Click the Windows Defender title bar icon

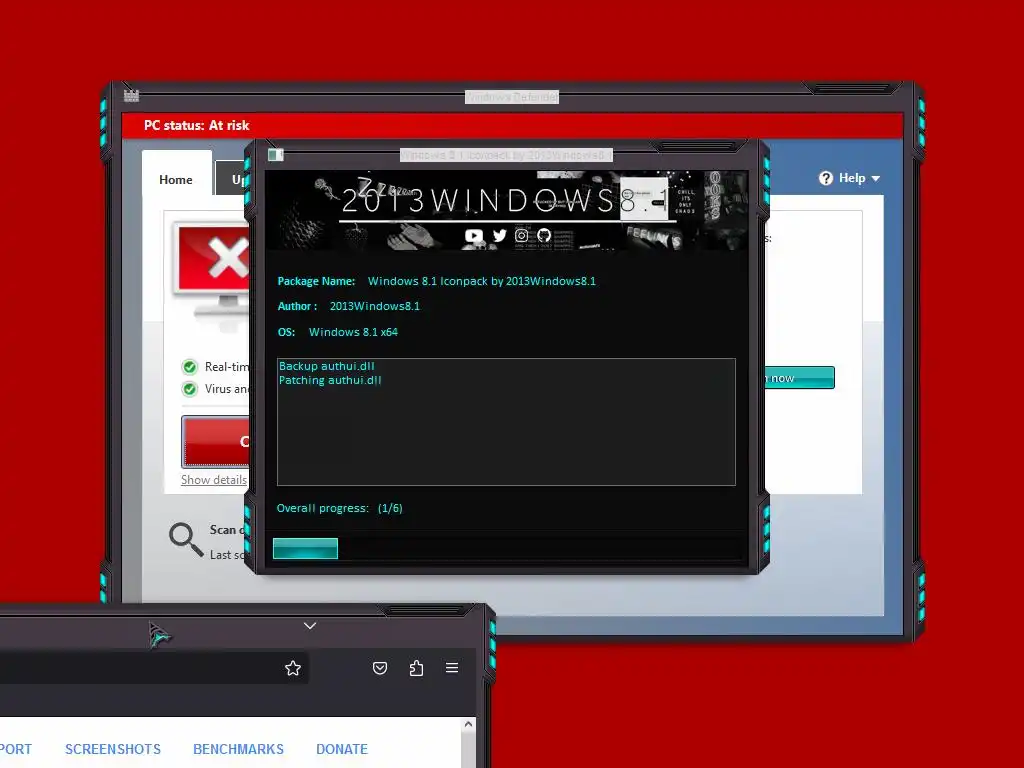click(x=131, y=96)
